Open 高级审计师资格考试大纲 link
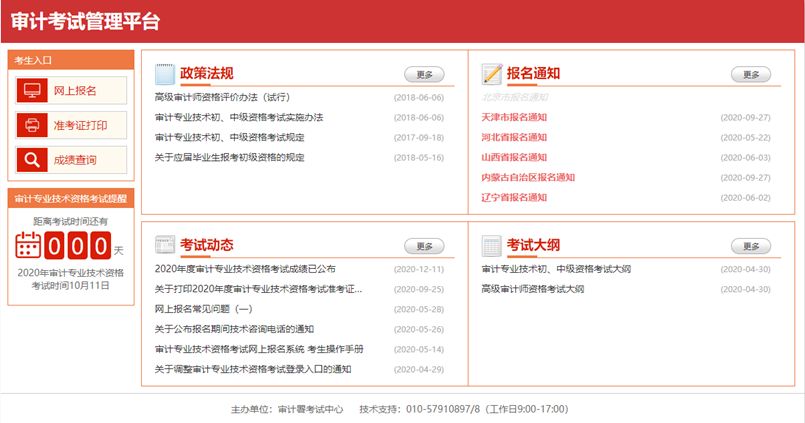Screen dimensions: 805x423 [x=532, y=289]
